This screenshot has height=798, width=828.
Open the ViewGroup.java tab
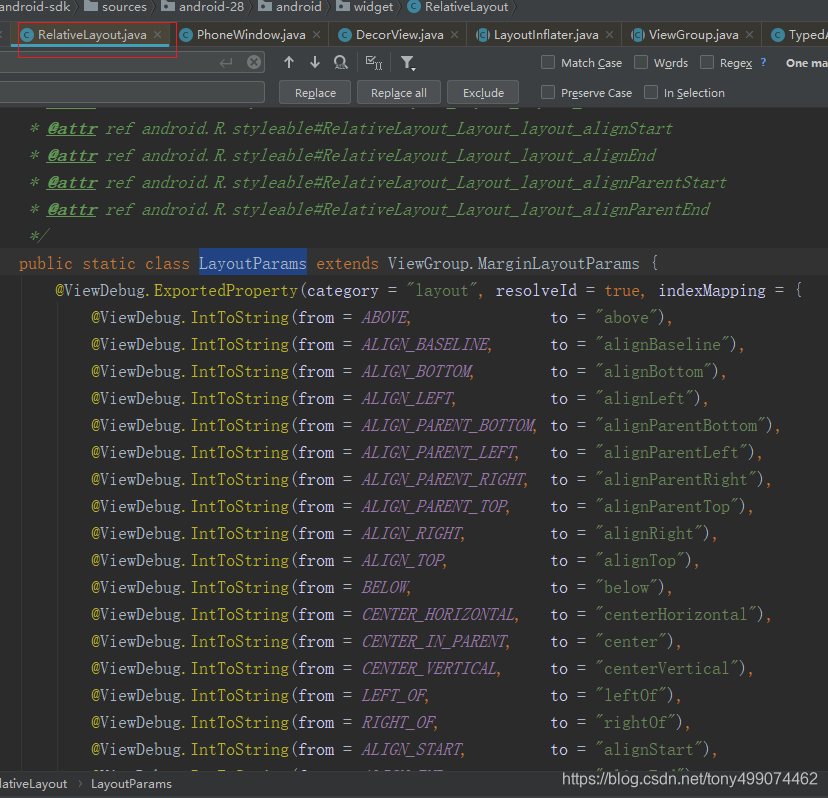click(693, 35)
